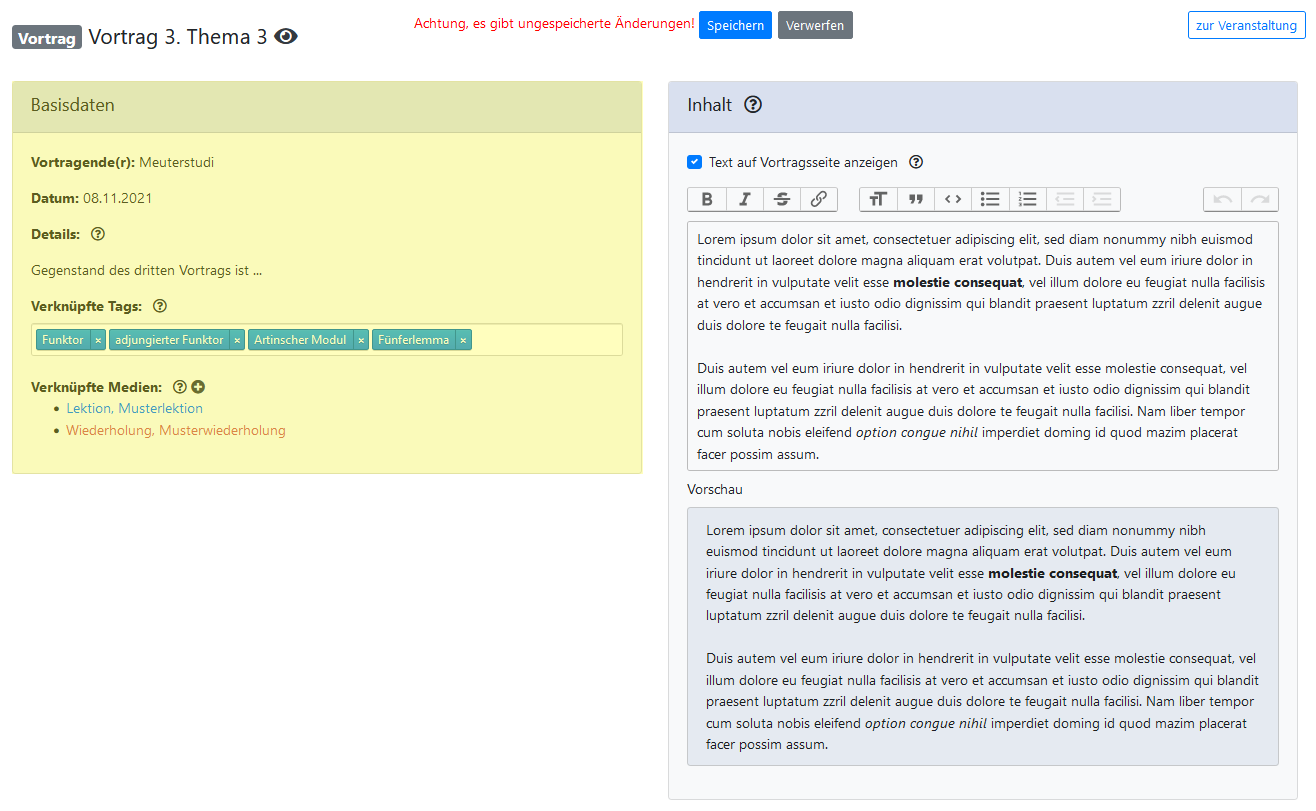The image size is (1316, 811).
Task: Open help for the Inhalt heading
Action: (x=753, y=105)
